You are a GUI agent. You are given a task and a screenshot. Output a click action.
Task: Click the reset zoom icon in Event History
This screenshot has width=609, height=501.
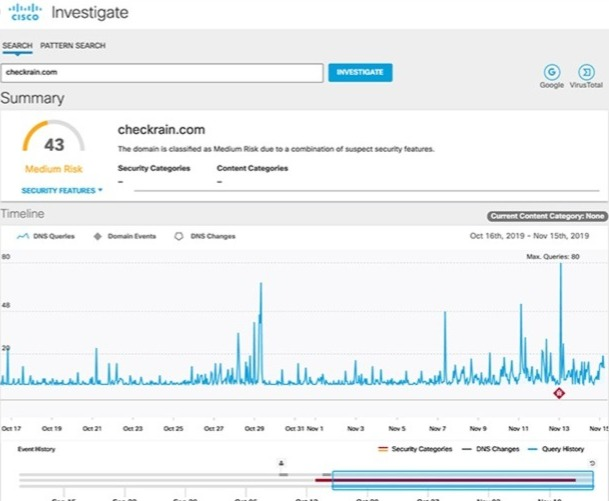(x=592, y=463)
